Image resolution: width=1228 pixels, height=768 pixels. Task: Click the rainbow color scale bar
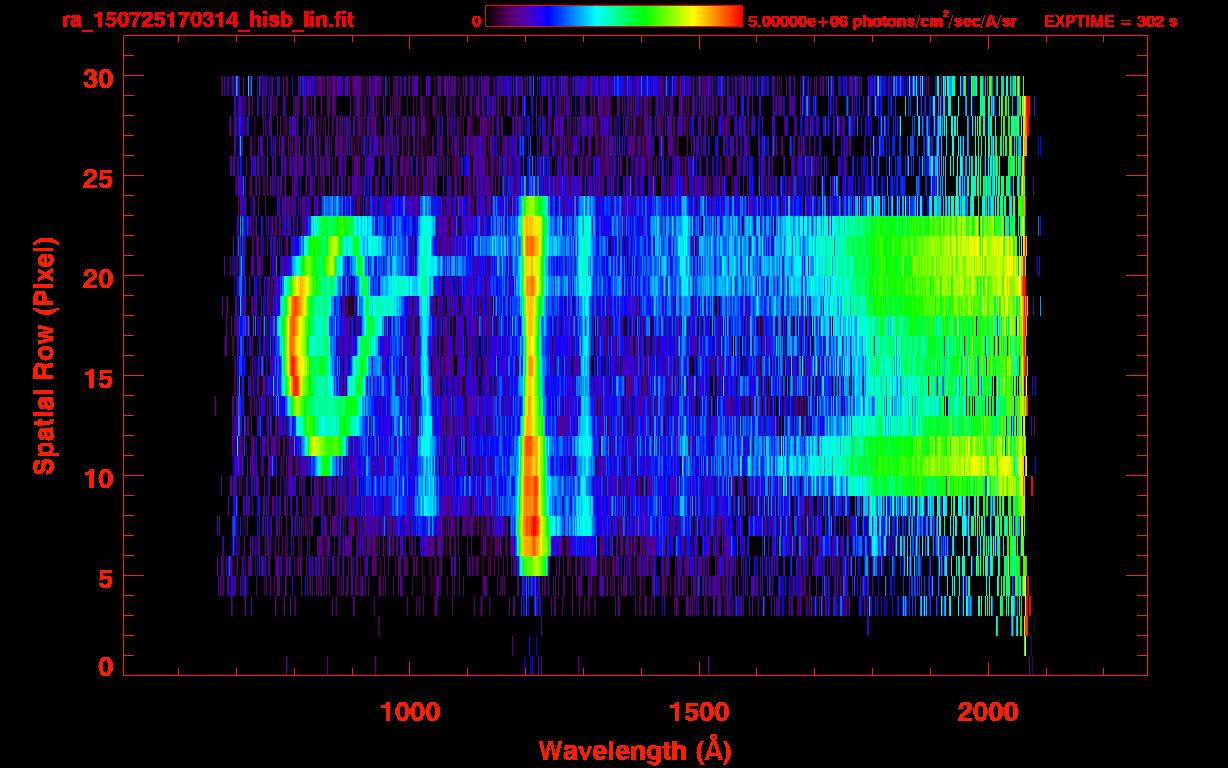click(614, 16)
